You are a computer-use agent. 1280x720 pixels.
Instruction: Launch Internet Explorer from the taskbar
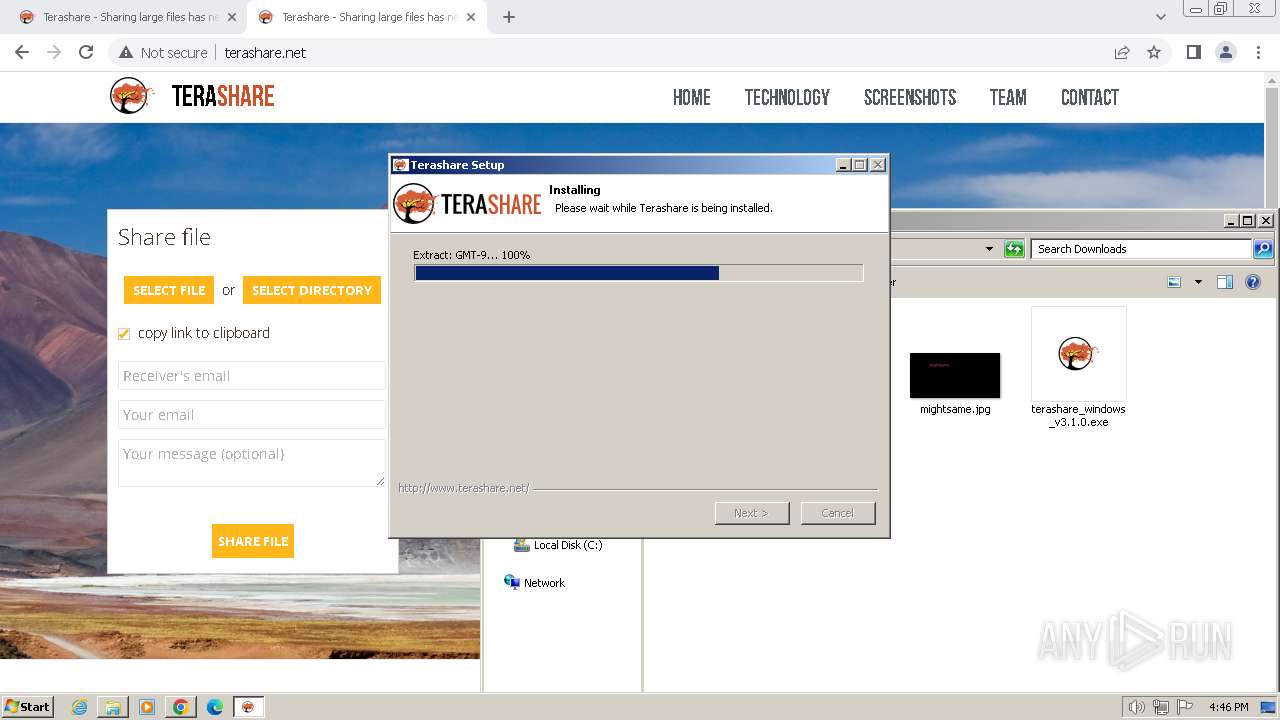(79, 707)
